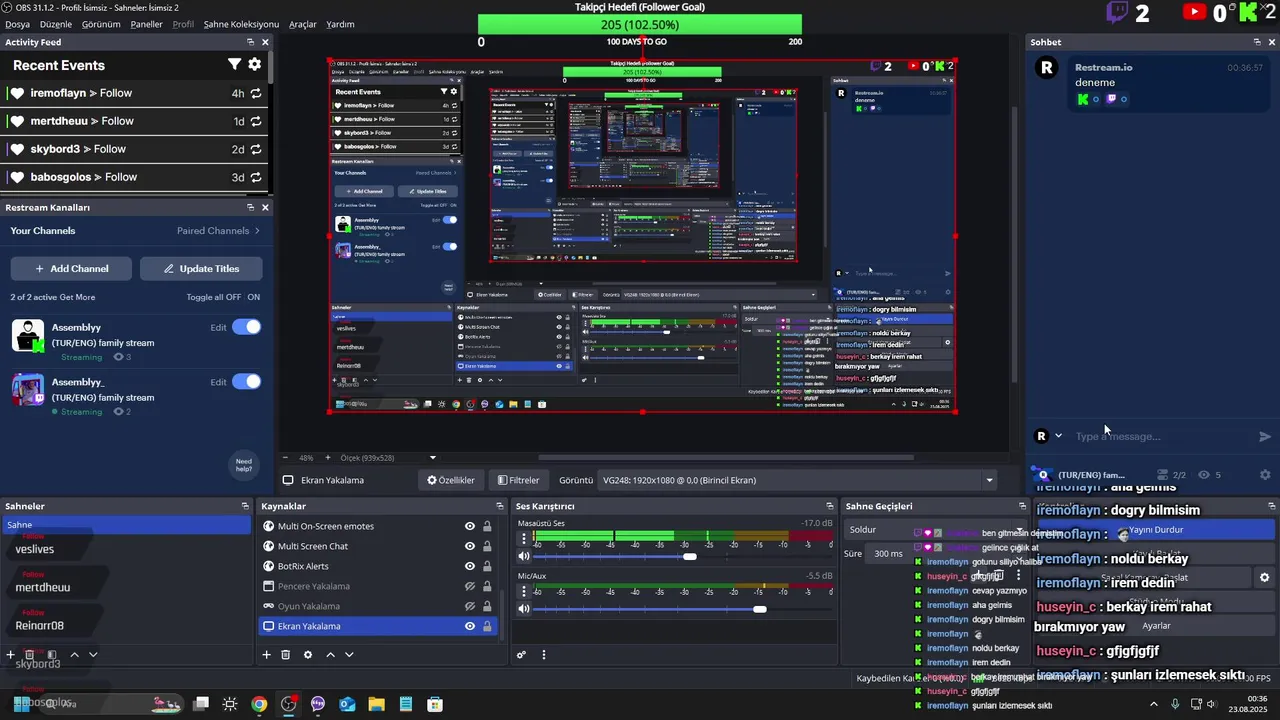1280x720 pixels.
Task: Open Activity Feed settings gear
Action: [255, 64]
